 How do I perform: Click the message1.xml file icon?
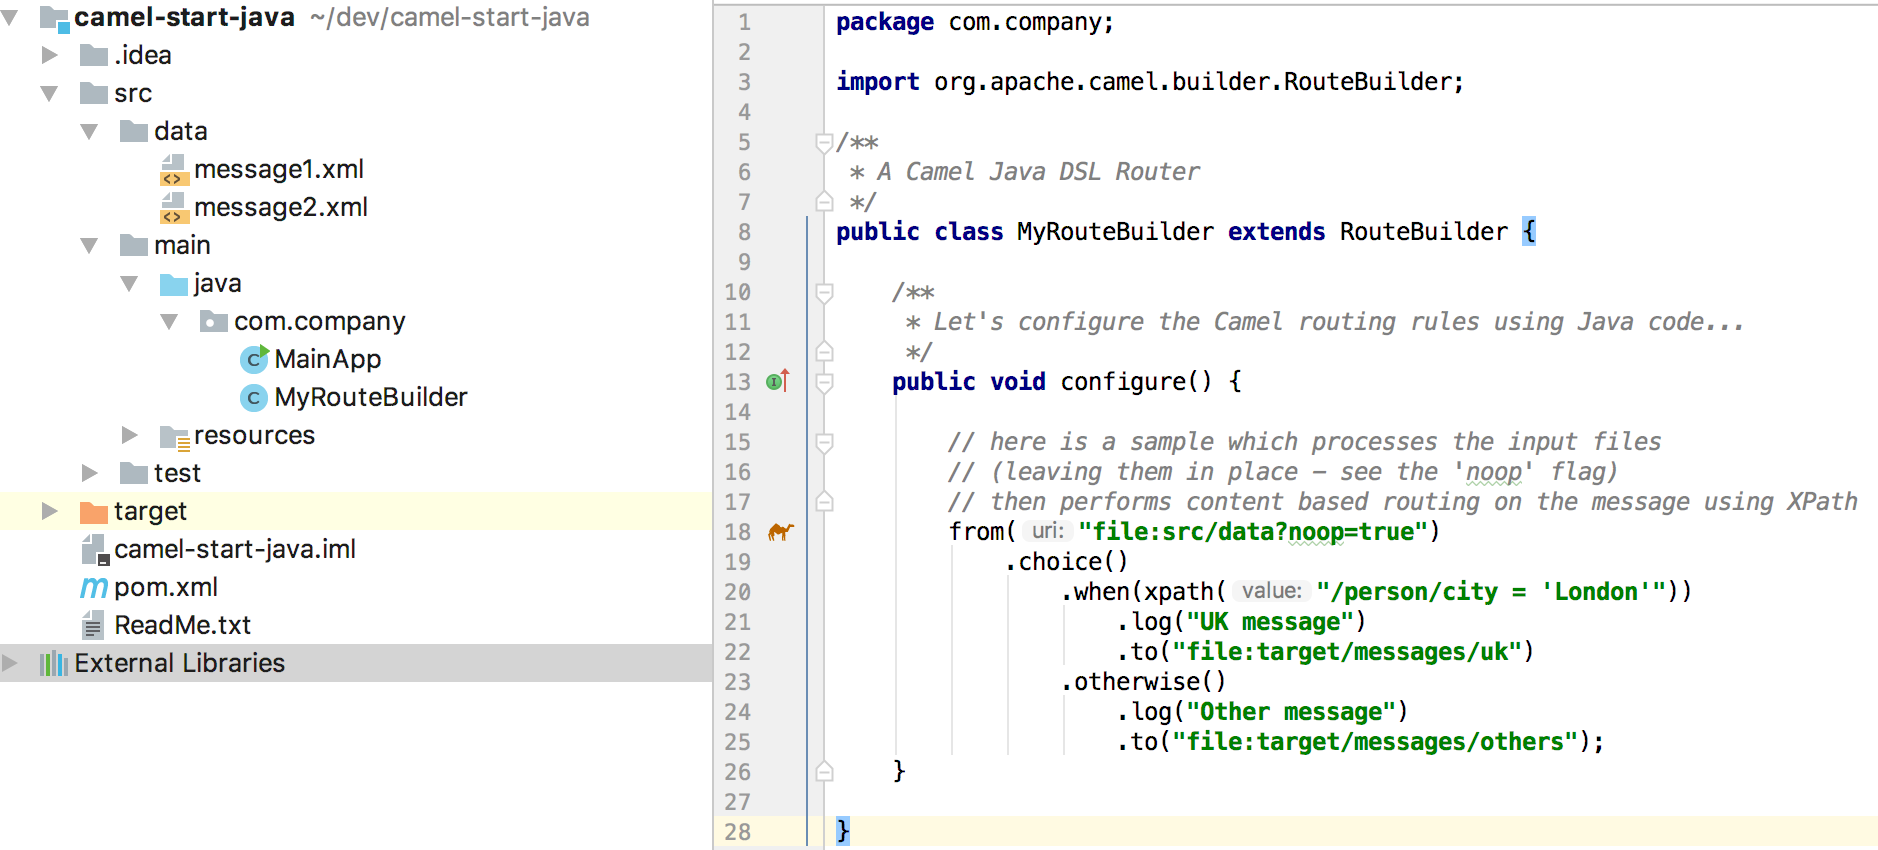tap(173, 170)
